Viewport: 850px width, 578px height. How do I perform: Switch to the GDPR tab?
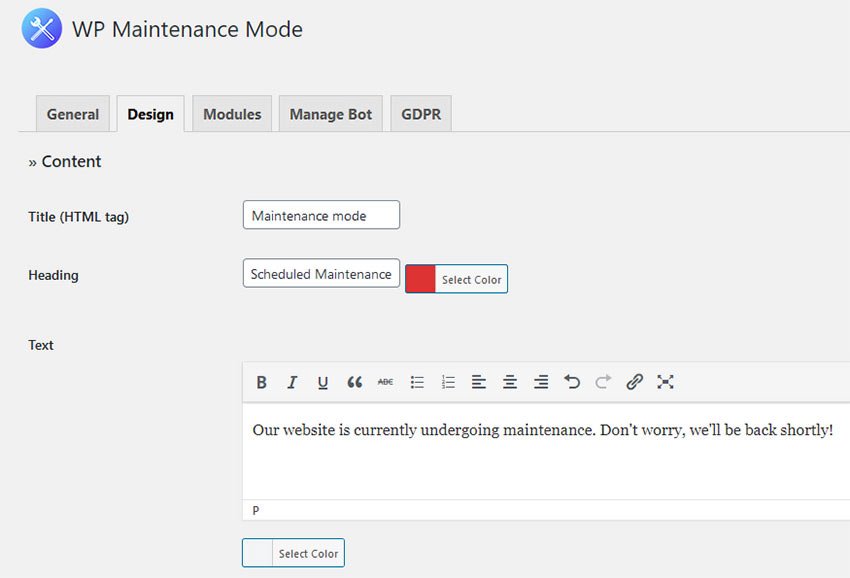pos(420,113)
